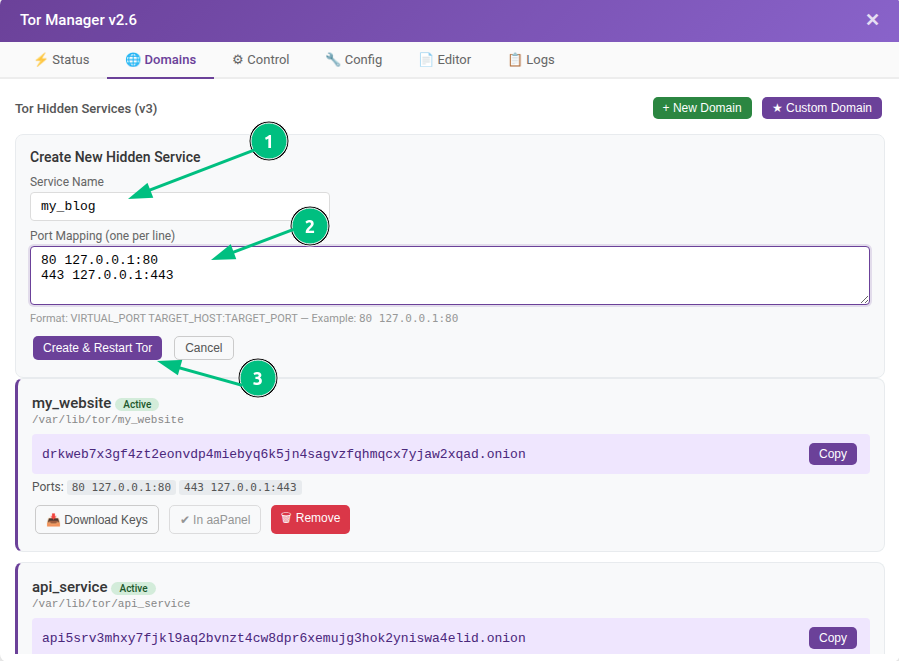Click the Custom Domain button

point(822,108)
